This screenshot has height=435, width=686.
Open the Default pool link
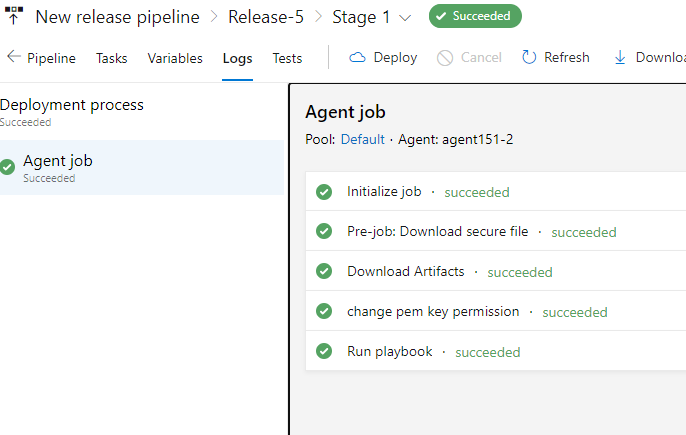coord(362,139)
